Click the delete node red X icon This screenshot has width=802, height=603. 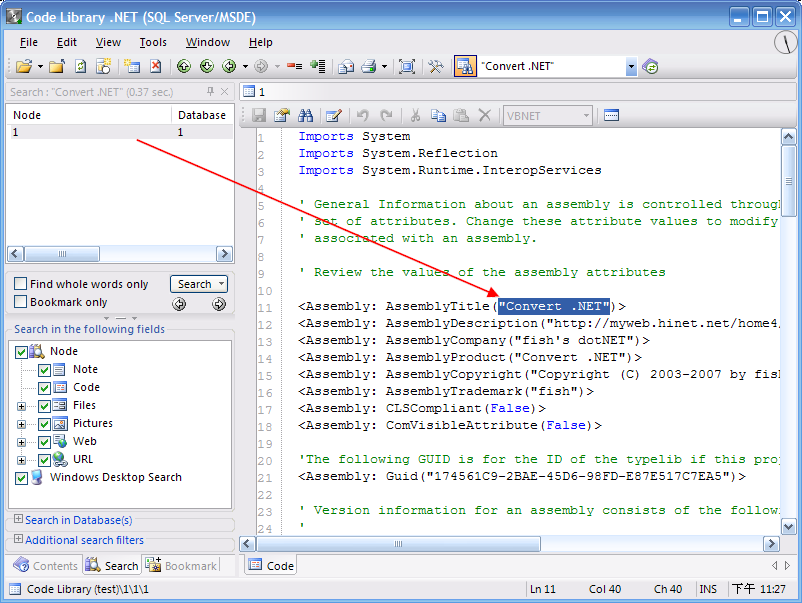[x=155, y=66]
